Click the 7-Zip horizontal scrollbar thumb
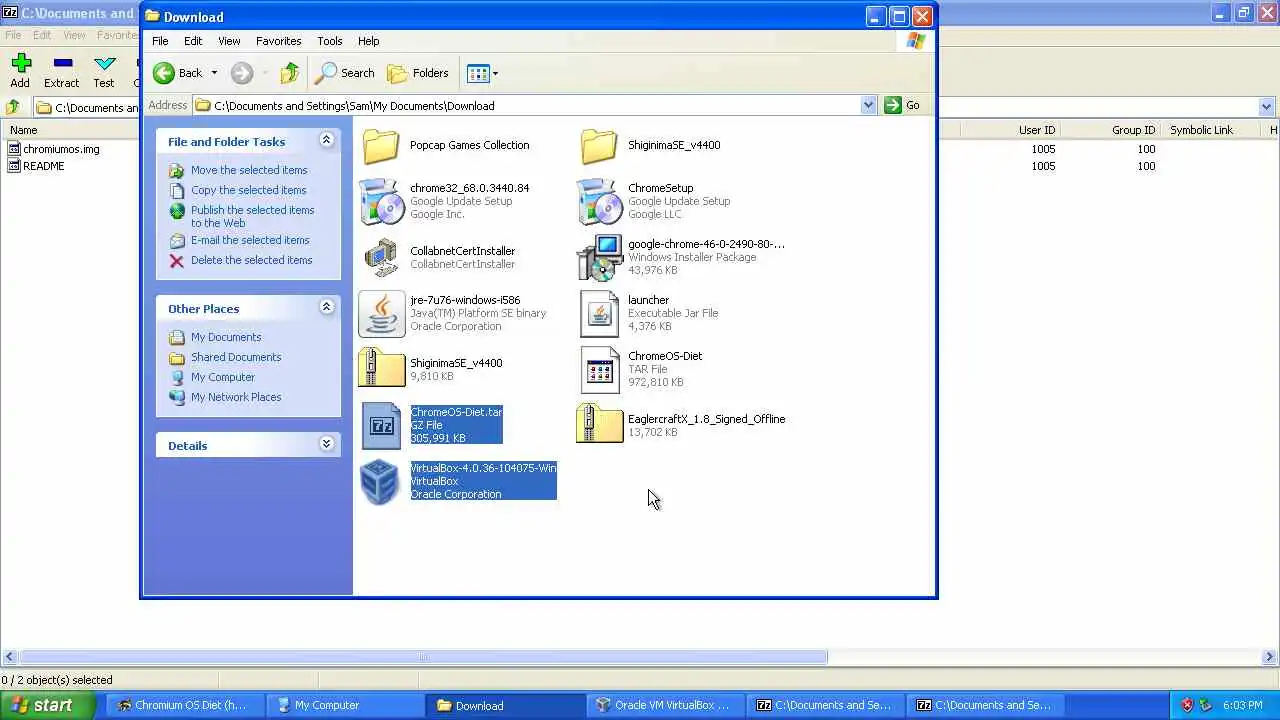This screenshot has height=720, width=1280. click(423, 657)
